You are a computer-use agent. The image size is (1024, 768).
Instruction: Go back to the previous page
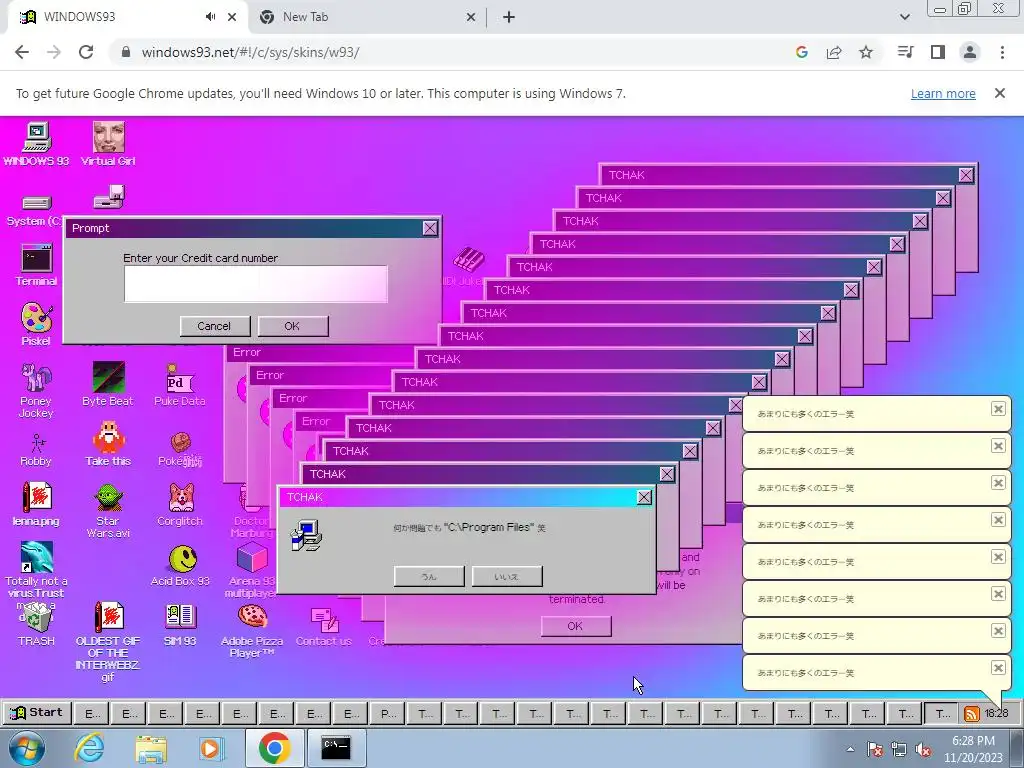[x=22, y=52]
